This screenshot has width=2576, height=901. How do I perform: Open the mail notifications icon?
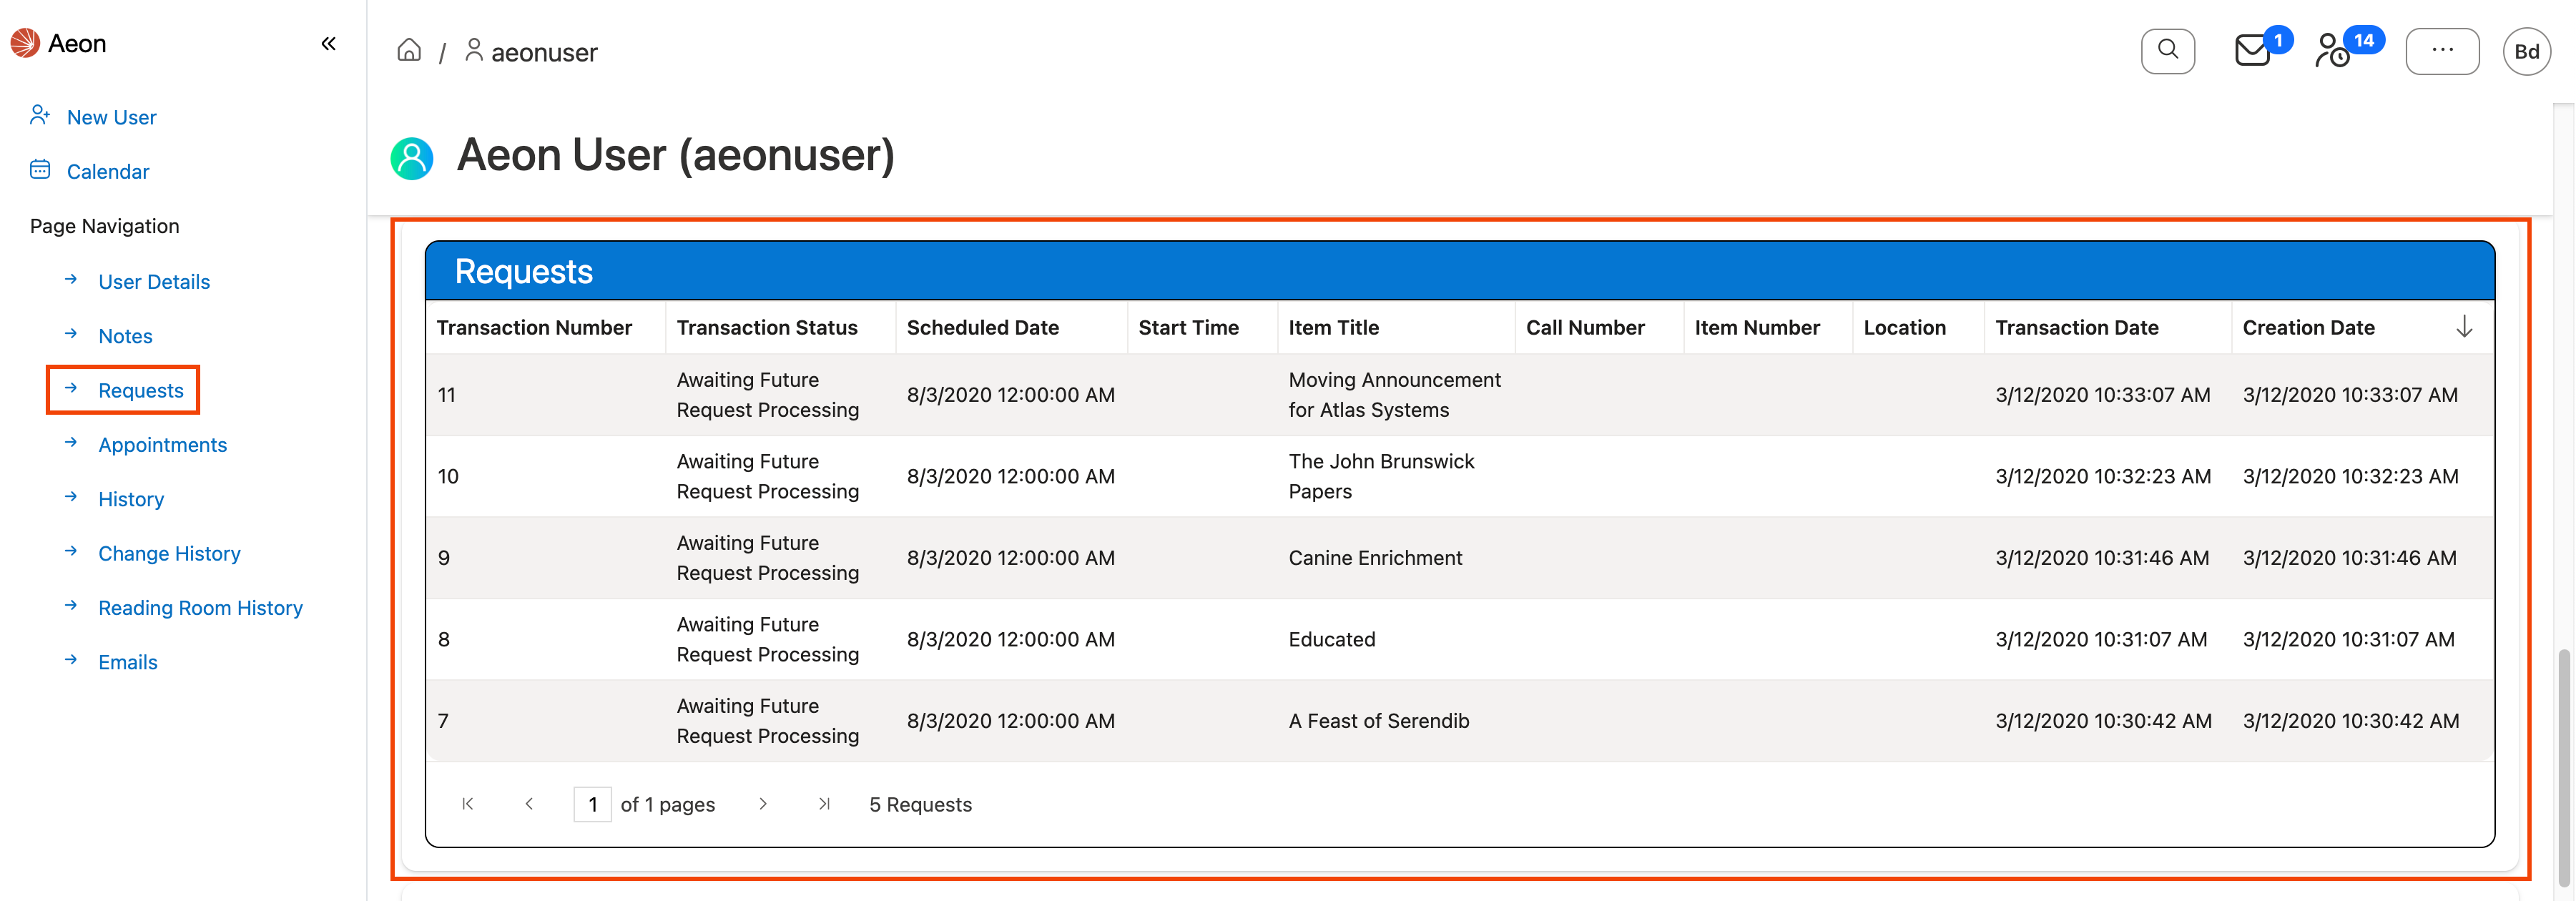(2252, 50)
